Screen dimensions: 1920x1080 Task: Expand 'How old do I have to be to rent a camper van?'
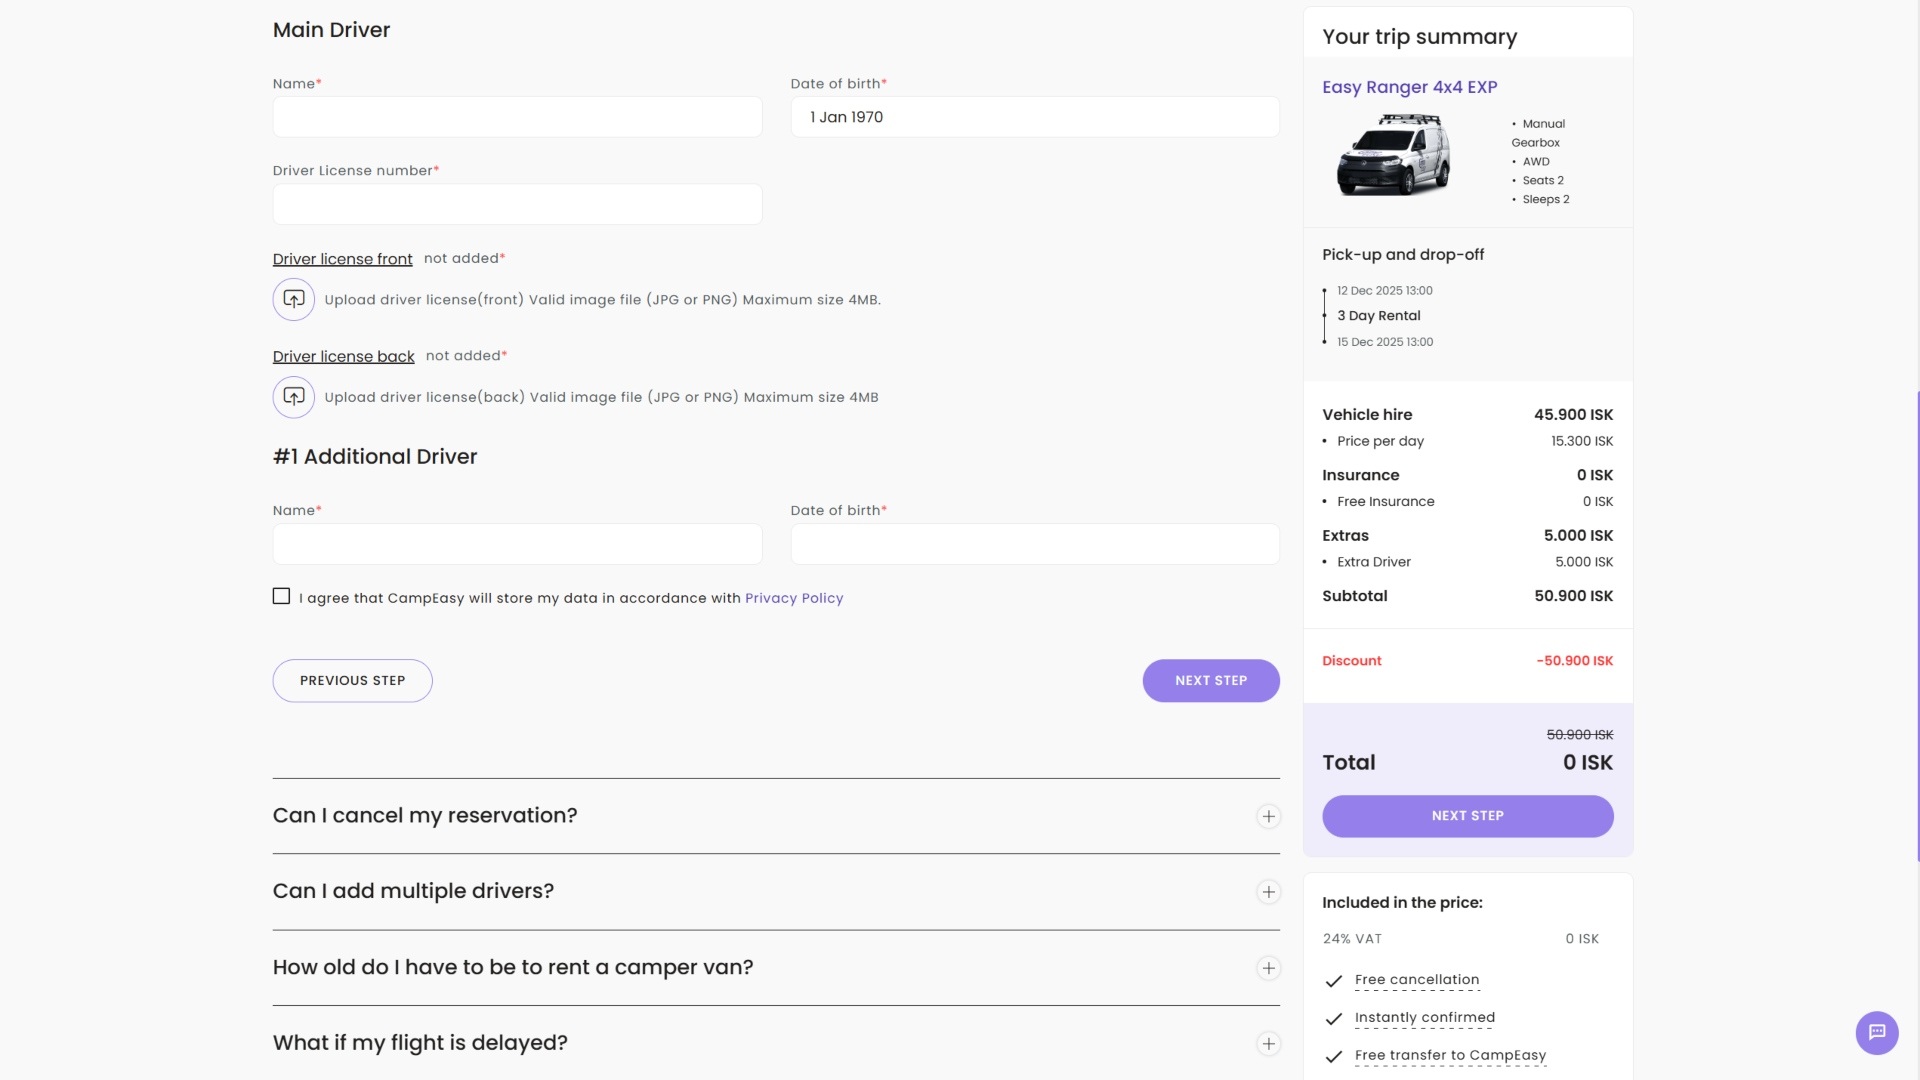pos(1268,968)
